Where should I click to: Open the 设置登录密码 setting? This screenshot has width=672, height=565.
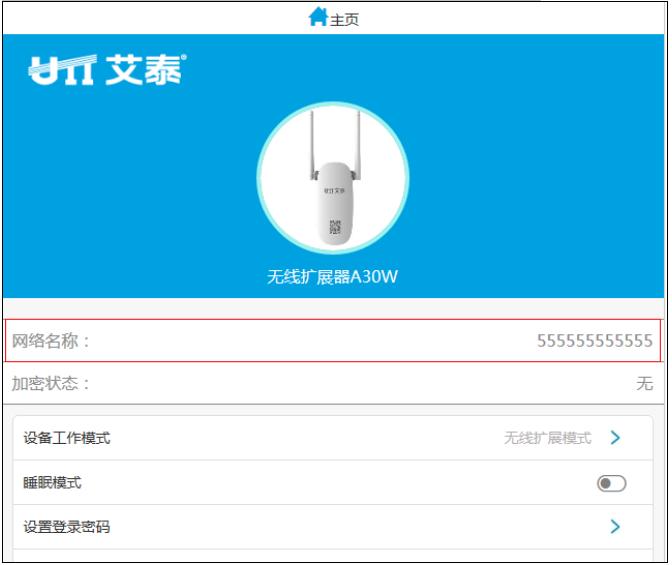333,527
